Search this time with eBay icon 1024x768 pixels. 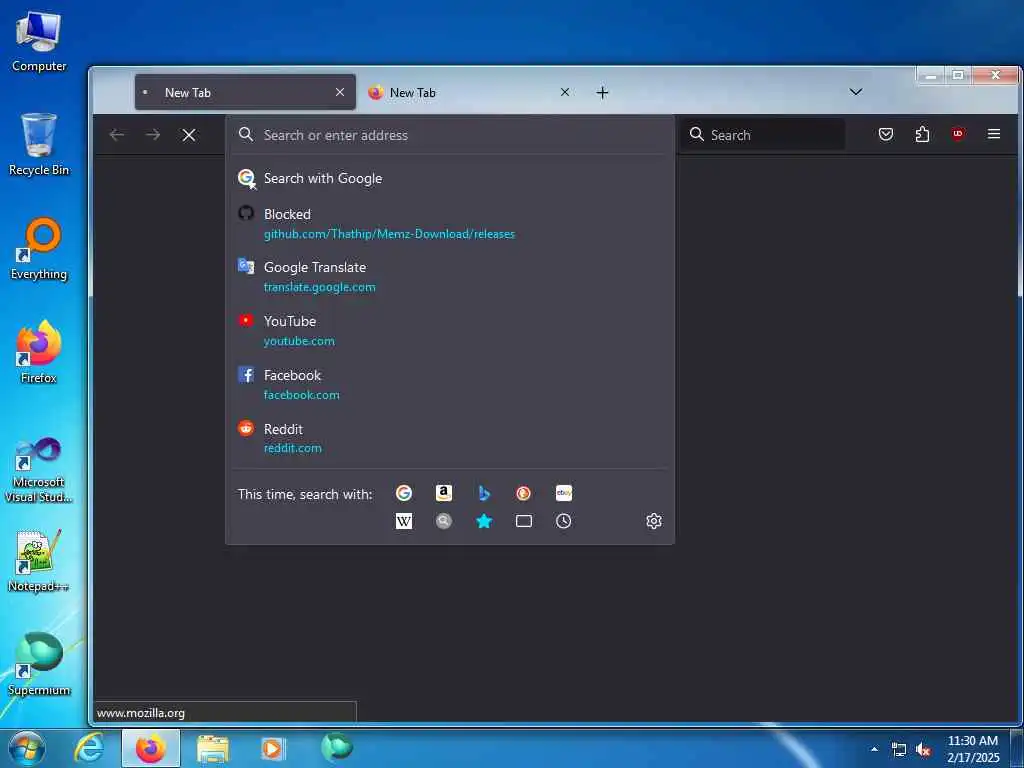pos(564,493)
